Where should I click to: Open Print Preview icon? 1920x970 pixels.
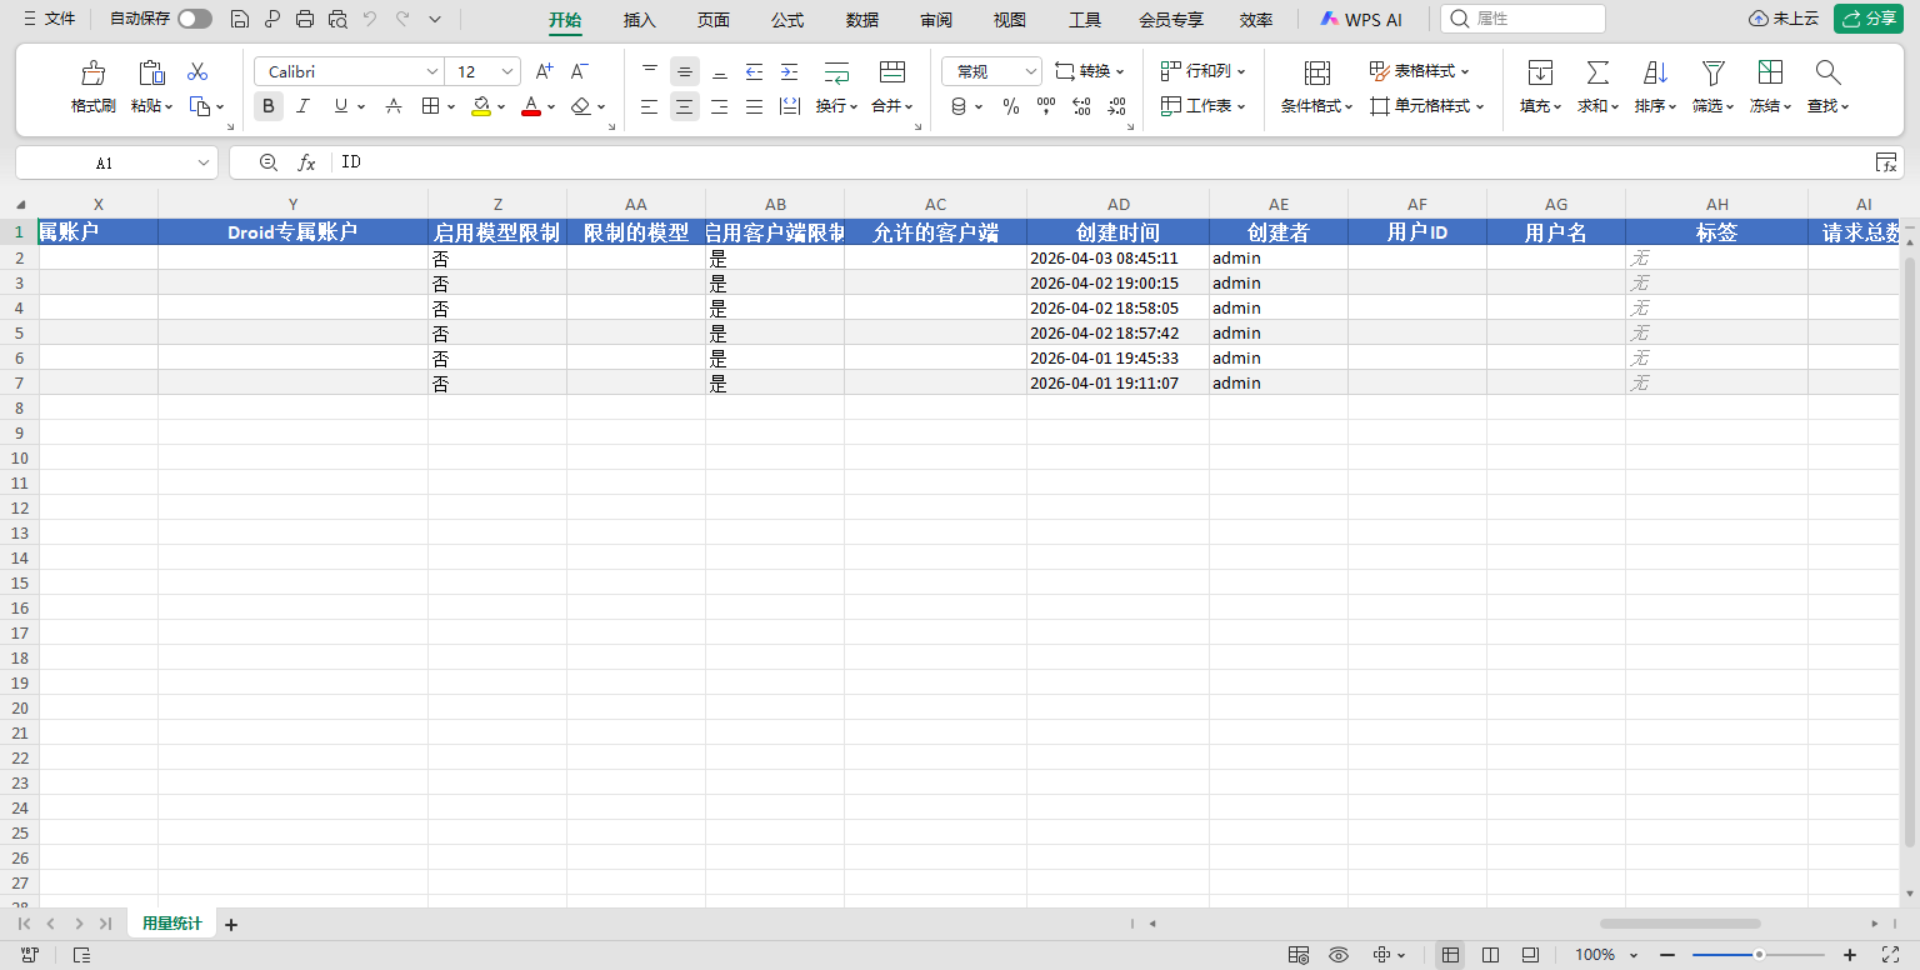coord(338,19)
